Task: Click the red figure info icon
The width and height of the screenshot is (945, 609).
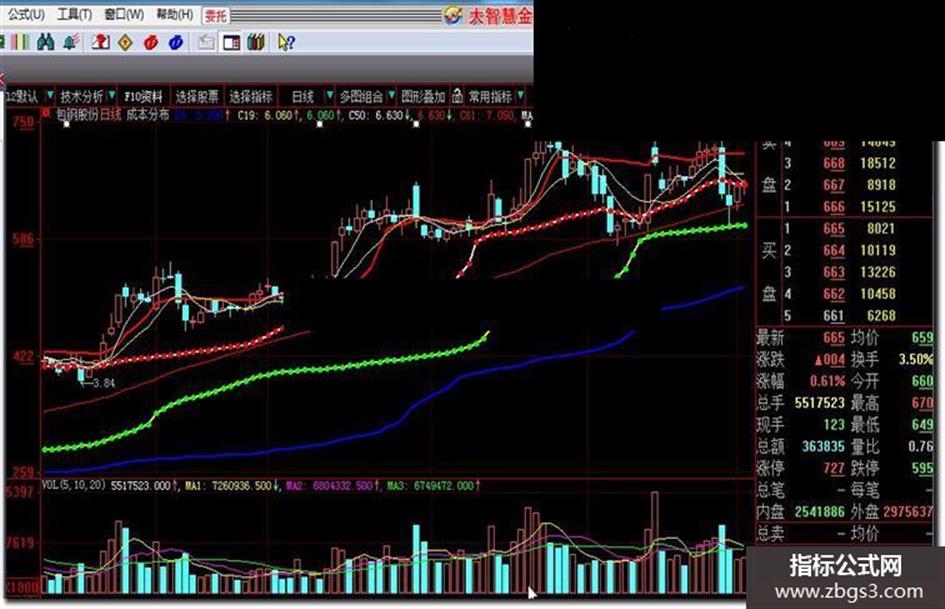Action: pyautogui.click(x=101, y=42)
